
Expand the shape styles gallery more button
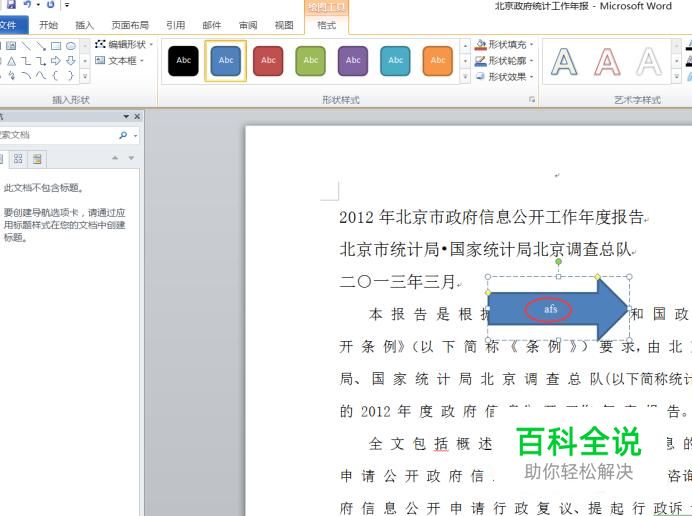point(465,77)
